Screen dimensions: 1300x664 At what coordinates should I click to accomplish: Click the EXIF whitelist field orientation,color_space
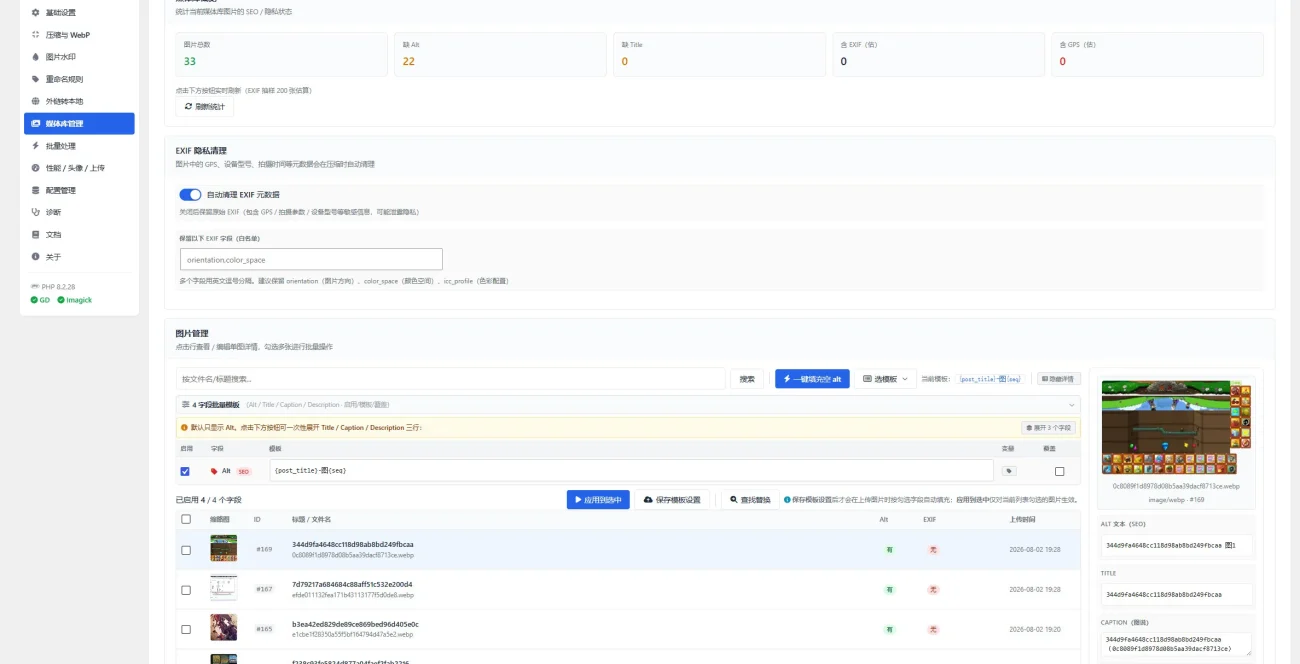[x=311, y=259]
